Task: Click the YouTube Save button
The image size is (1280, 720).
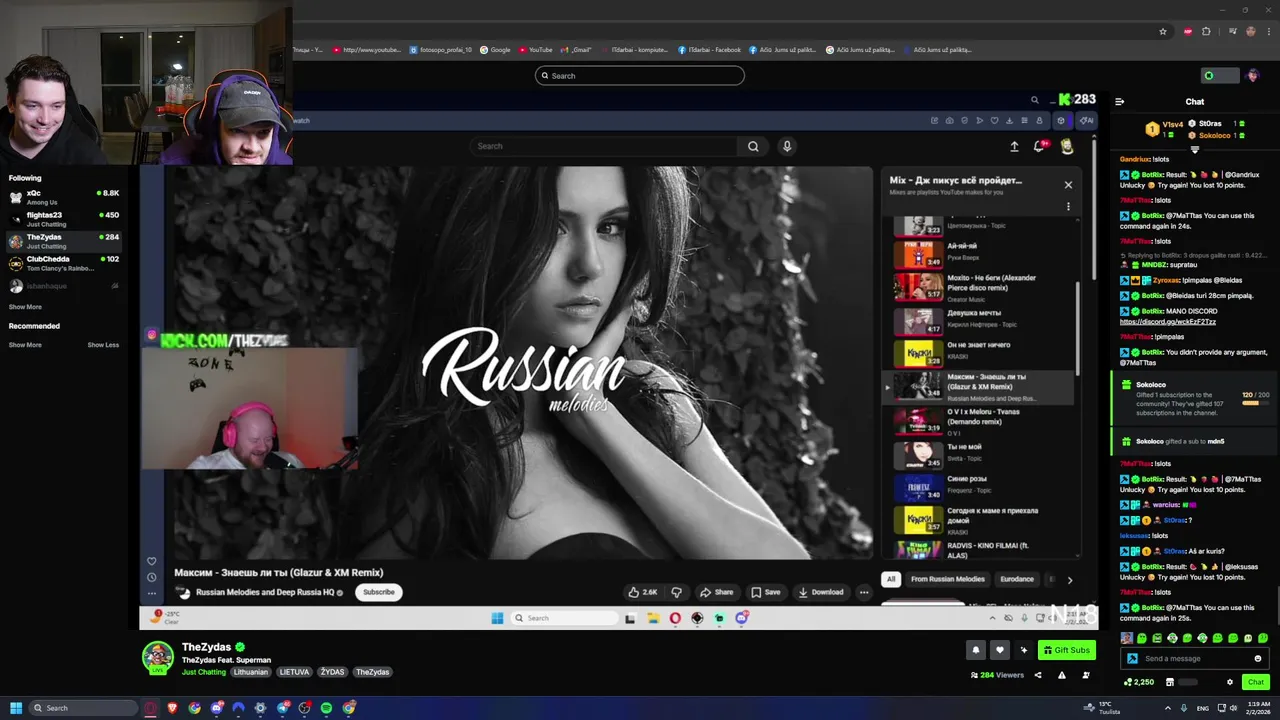Action: (765, 592)
